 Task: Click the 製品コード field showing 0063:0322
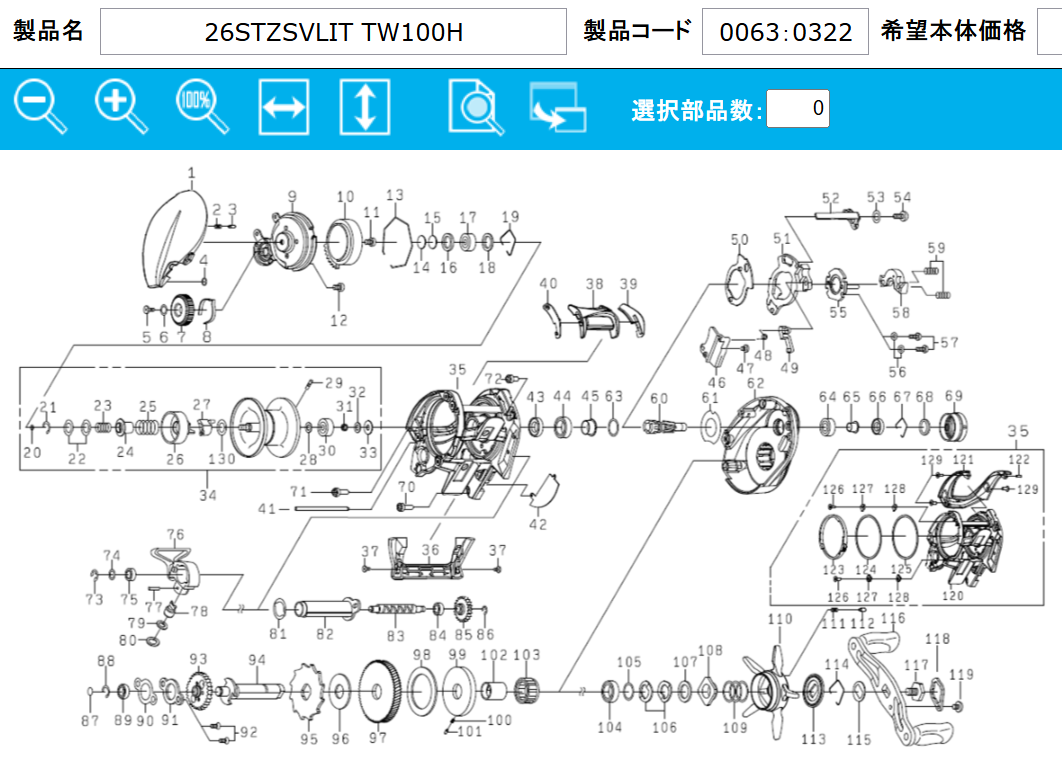pyautogui.click(x=785, y=33)
